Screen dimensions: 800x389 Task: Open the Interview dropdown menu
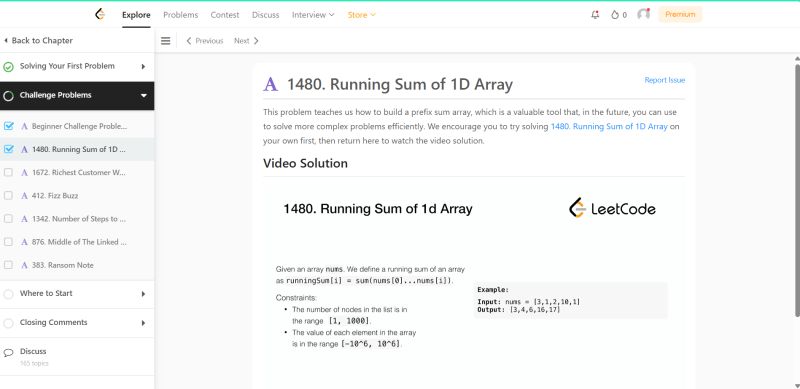[313, 15]
